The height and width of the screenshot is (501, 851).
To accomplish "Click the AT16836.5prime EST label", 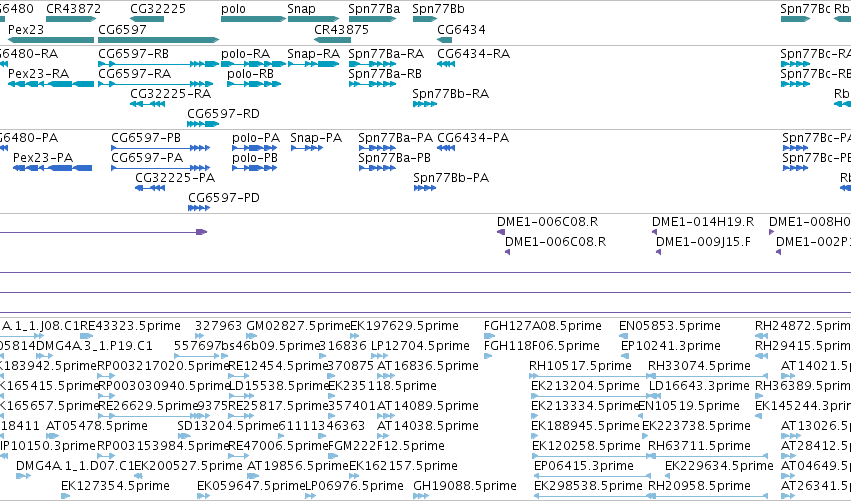I will pyautogui.click(x=428, y=366).
